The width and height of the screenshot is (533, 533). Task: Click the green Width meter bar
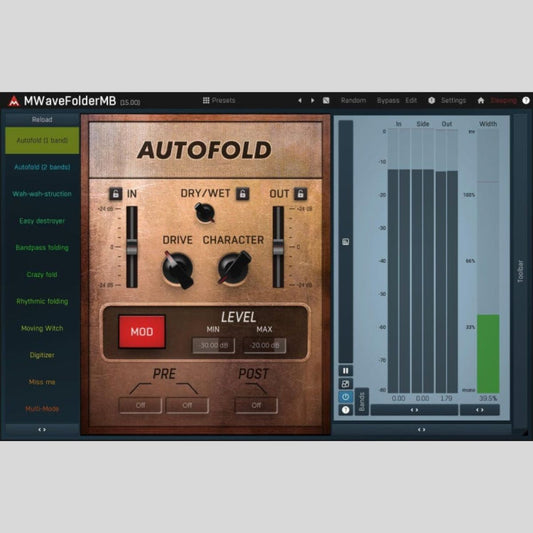click(488, 354)
